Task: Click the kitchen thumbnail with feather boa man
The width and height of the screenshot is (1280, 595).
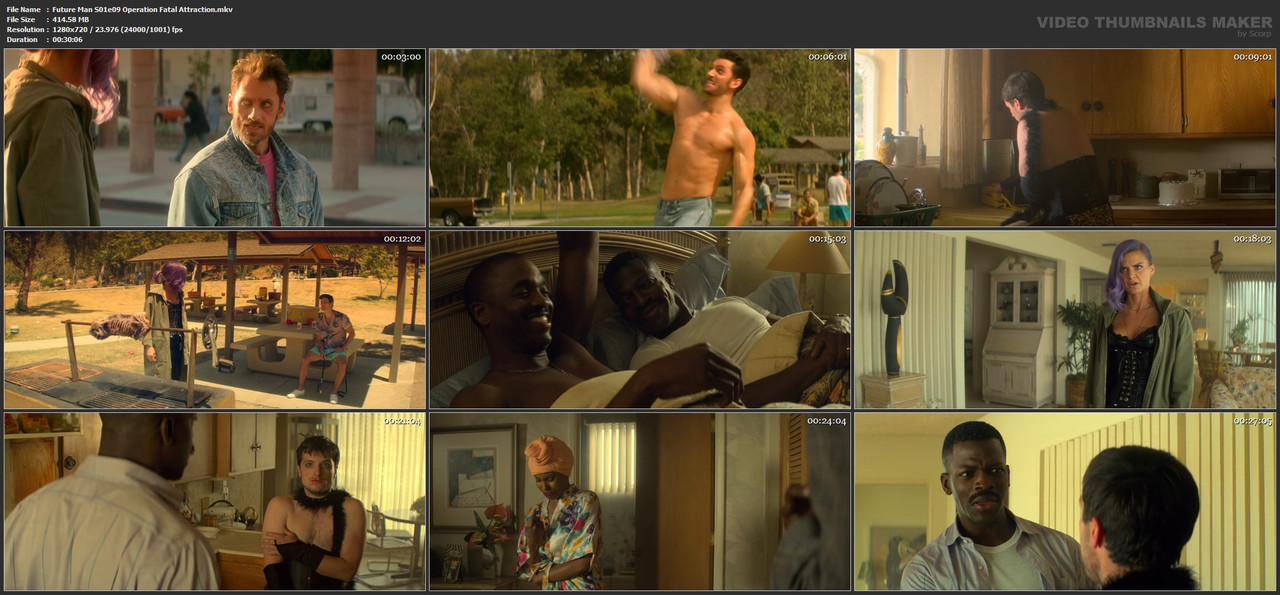Action: click(x=214, y=501)
